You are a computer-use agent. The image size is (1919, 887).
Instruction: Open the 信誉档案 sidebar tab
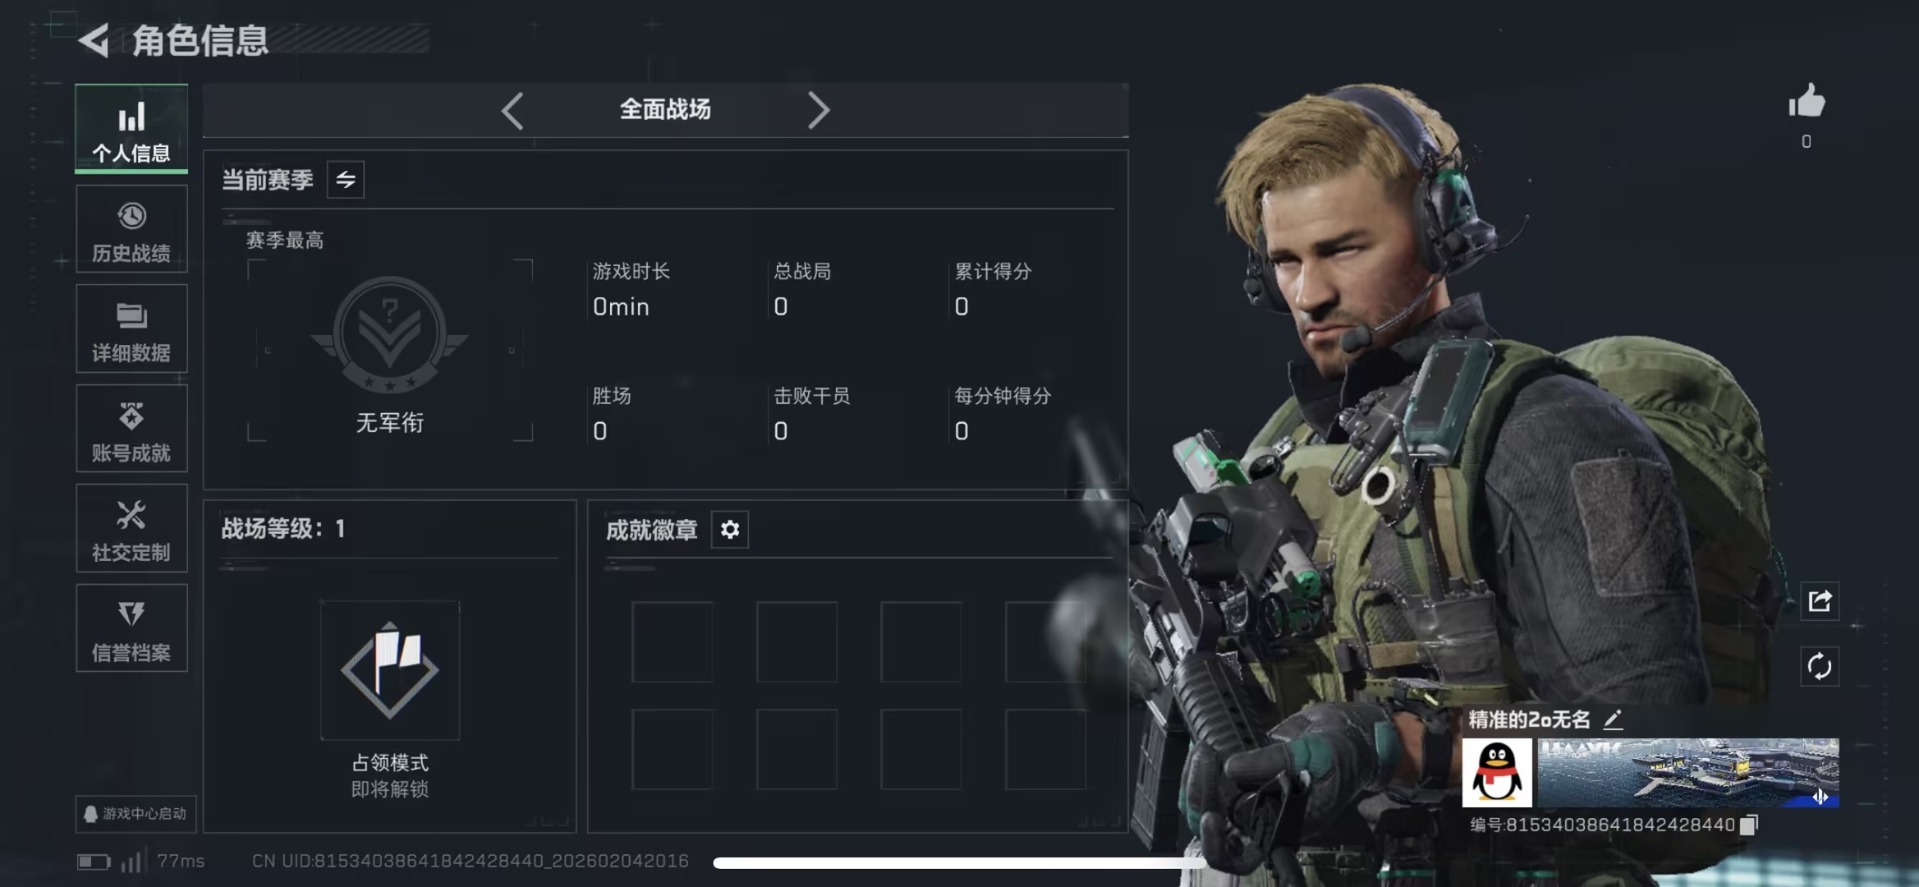pos(131,629)
